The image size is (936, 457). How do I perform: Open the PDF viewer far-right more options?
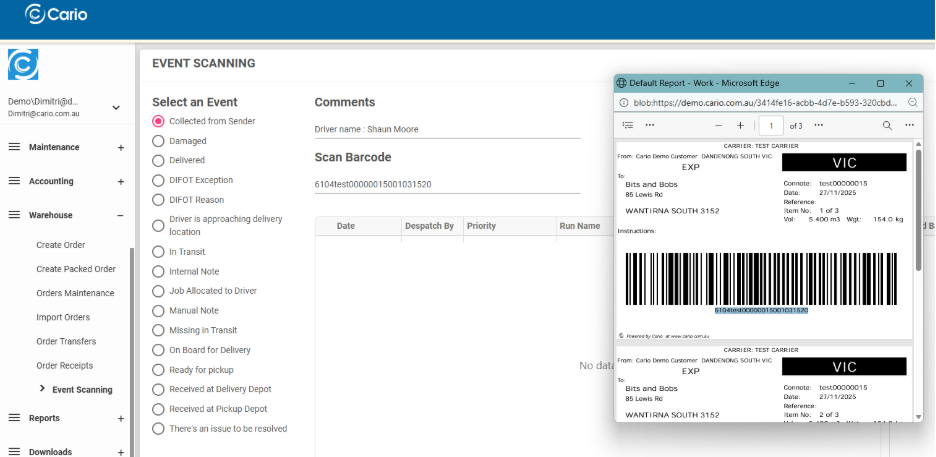coord(909,125)
